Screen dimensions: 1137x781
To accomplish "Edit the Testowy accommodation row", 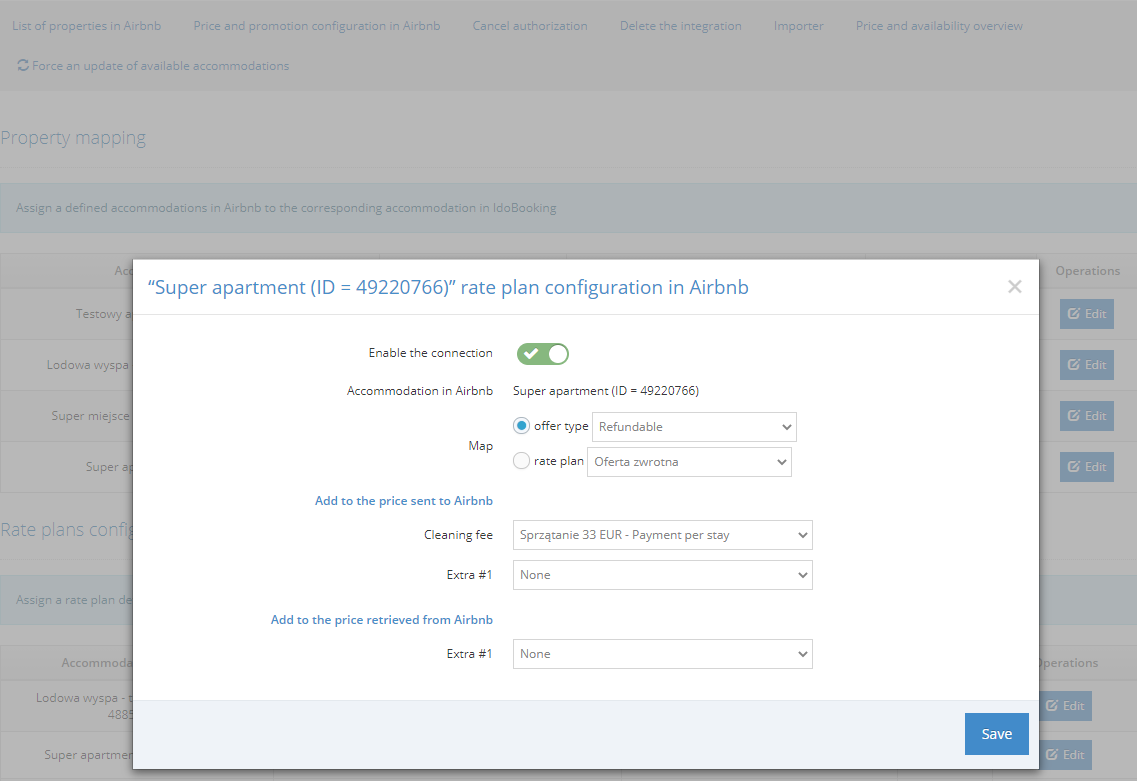I will point(1086,314).
